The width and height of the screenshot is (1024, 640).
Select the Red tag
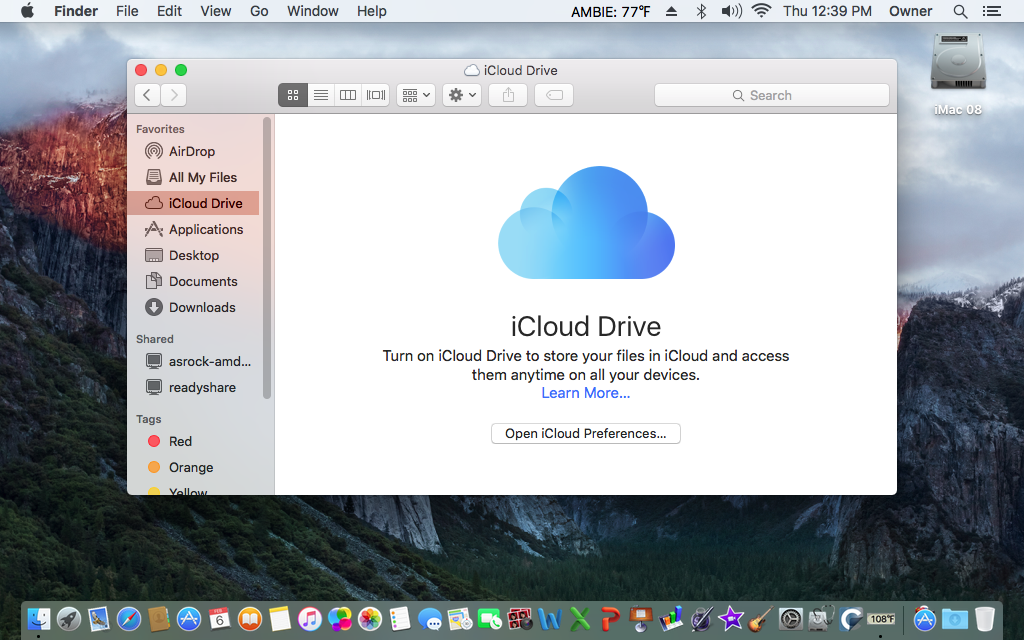point(193,441)
